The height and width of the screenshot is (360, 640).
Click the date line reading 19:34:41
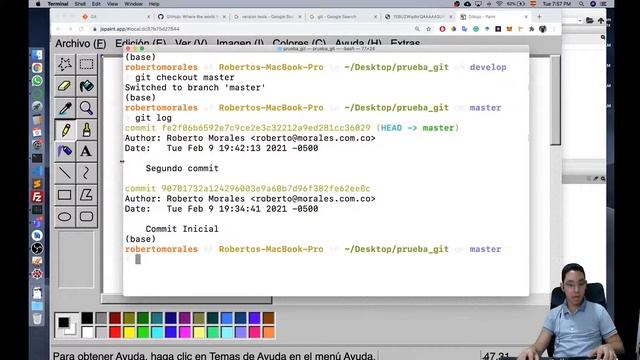(222, 209)
